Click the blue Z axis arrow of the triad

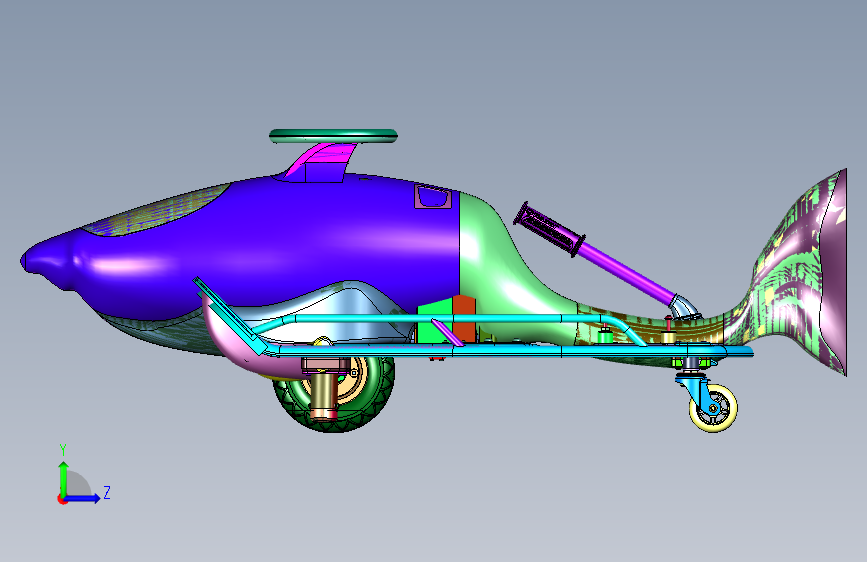click(83, 498)
